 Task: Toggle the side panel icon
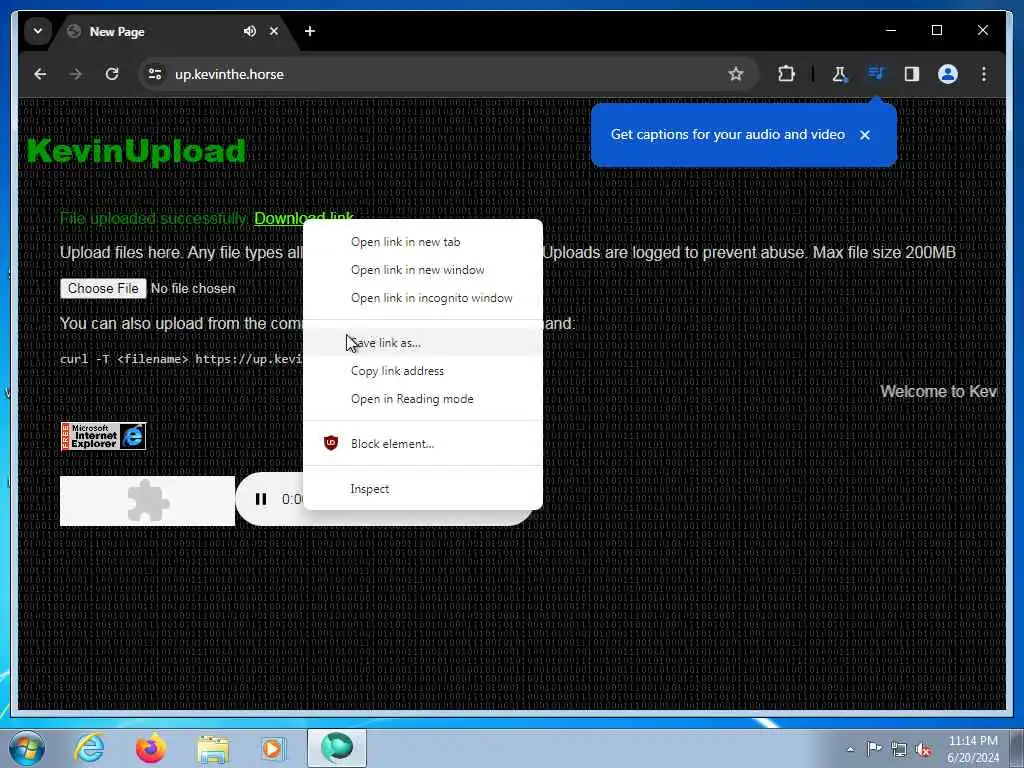[x=912, y=74]
